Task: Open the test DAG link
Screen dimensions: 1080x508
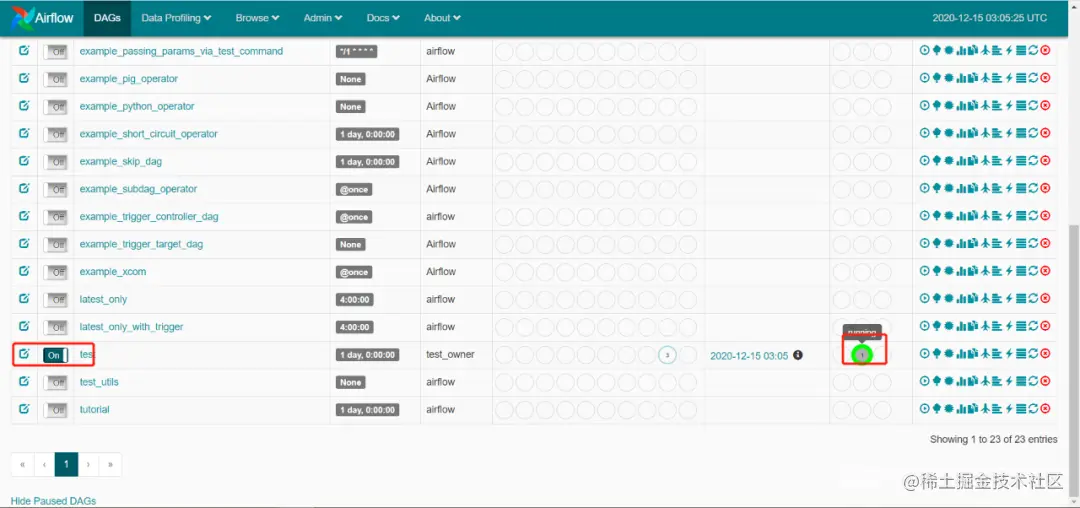Action: pyautogui.click(x=87, y=354)
